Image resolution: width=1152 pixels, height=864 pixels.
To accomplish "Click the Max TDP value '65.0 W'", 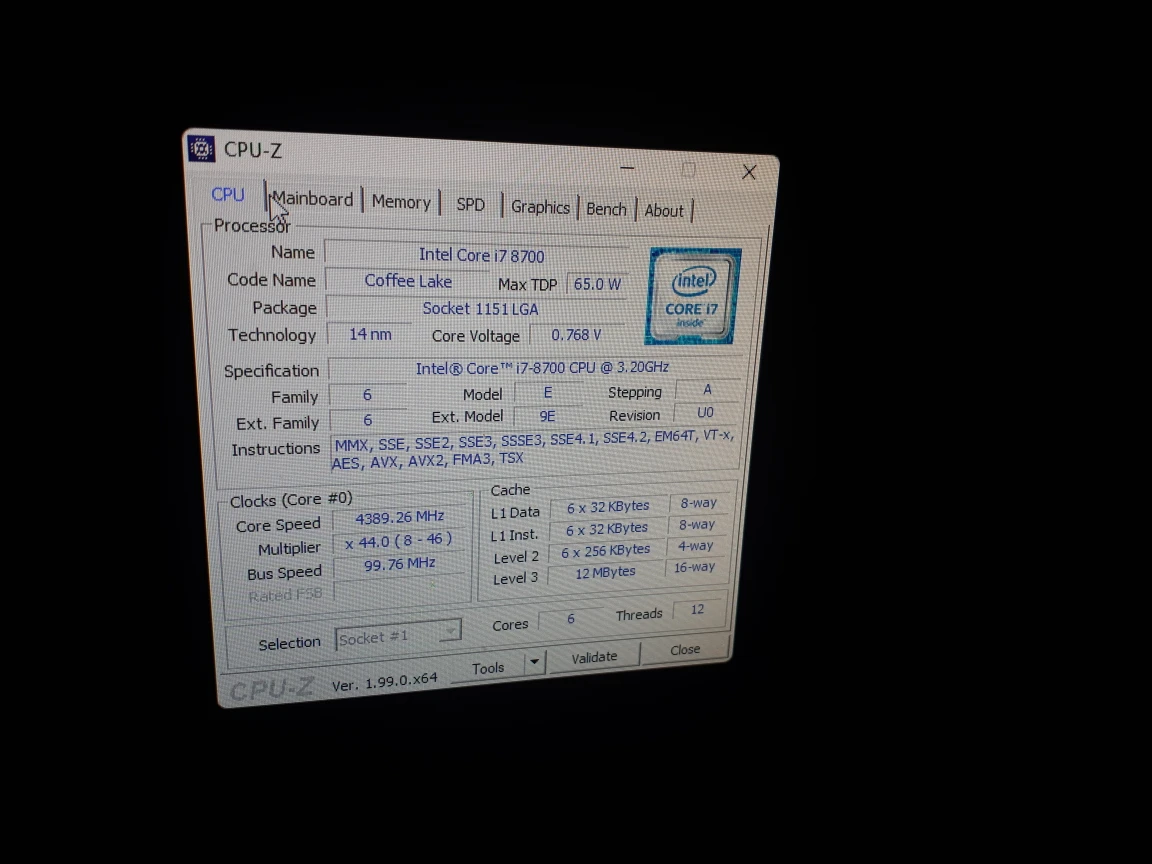I will click(597, 284).
